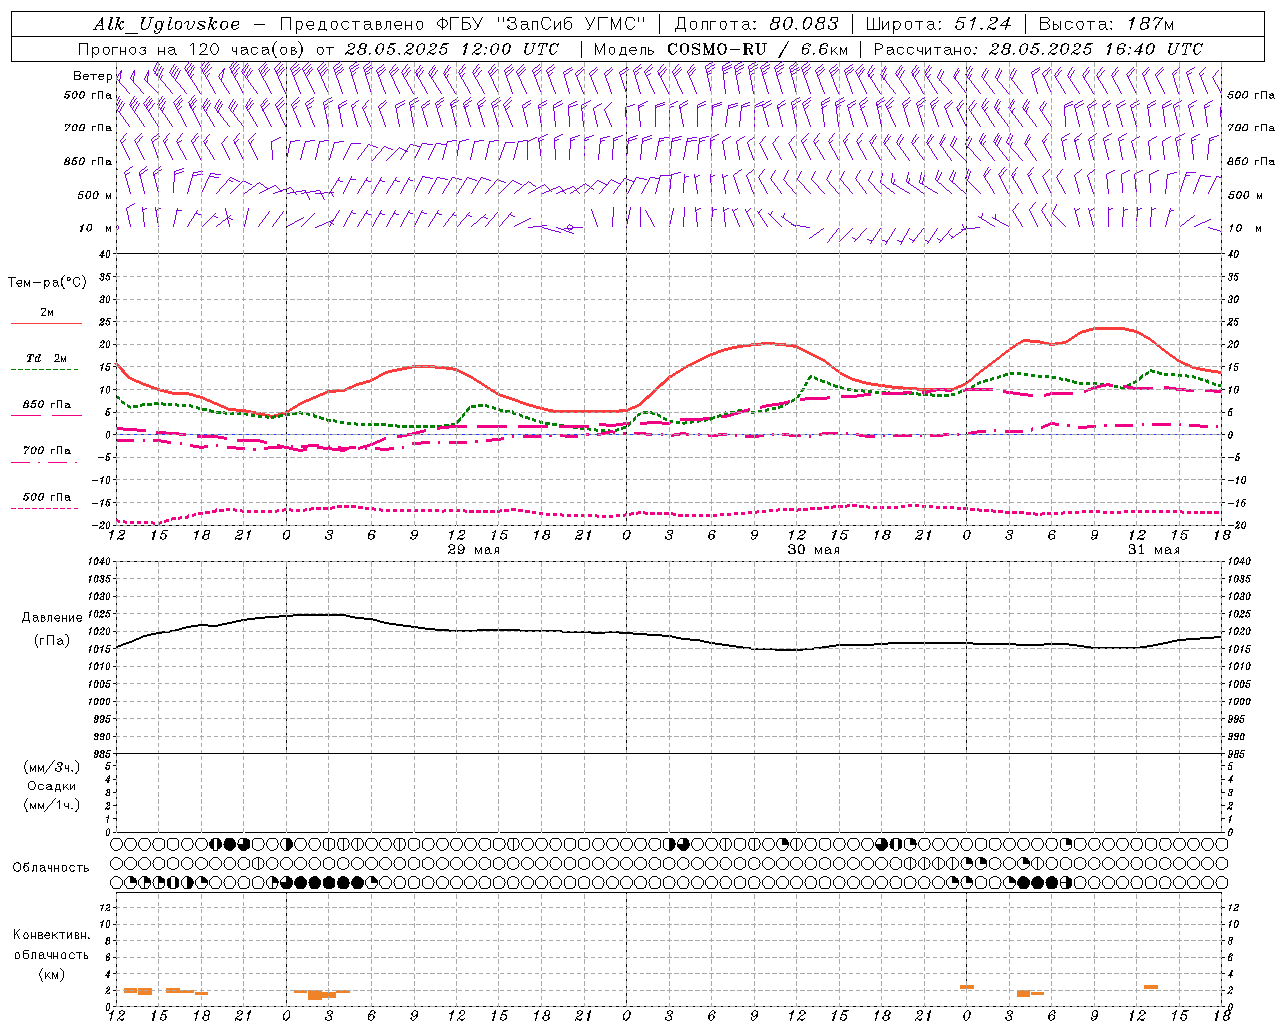Click the orange convective bar at 0h 31 мая
1280x1024 pixels.
[x=967, y=987]
